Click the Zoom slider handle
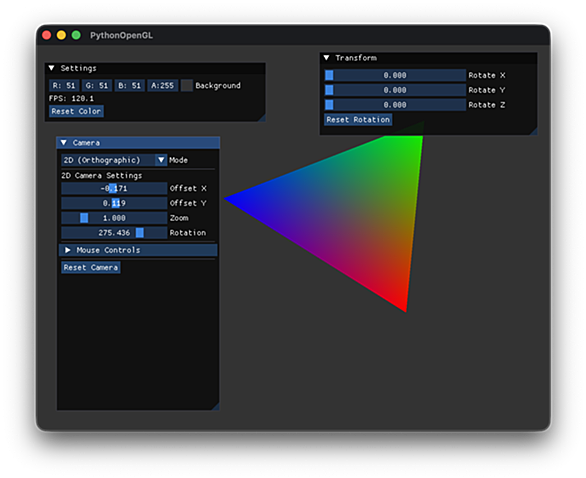 [x=84, y=218]
